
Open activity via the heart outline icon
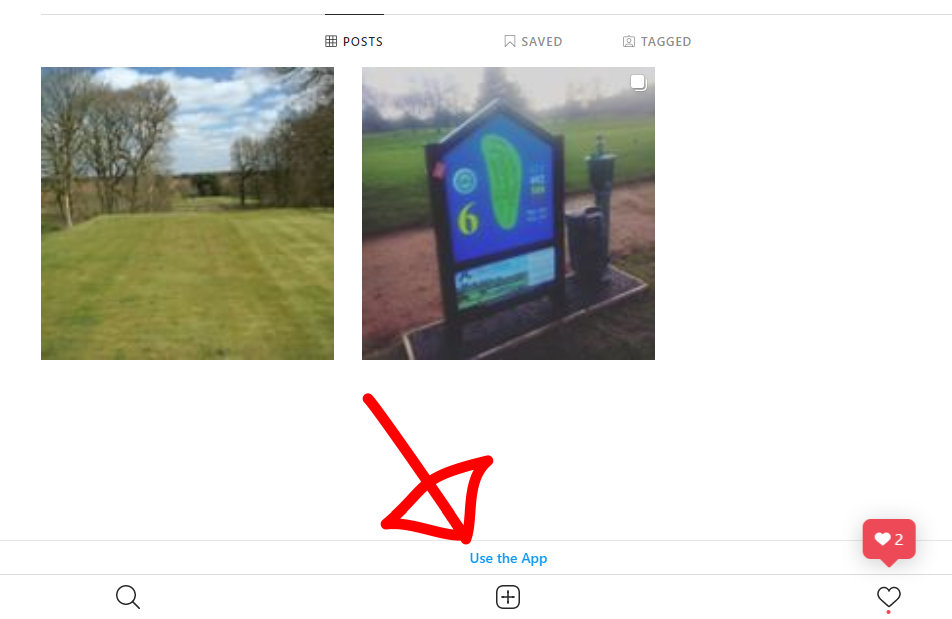[x=888, y=597]
